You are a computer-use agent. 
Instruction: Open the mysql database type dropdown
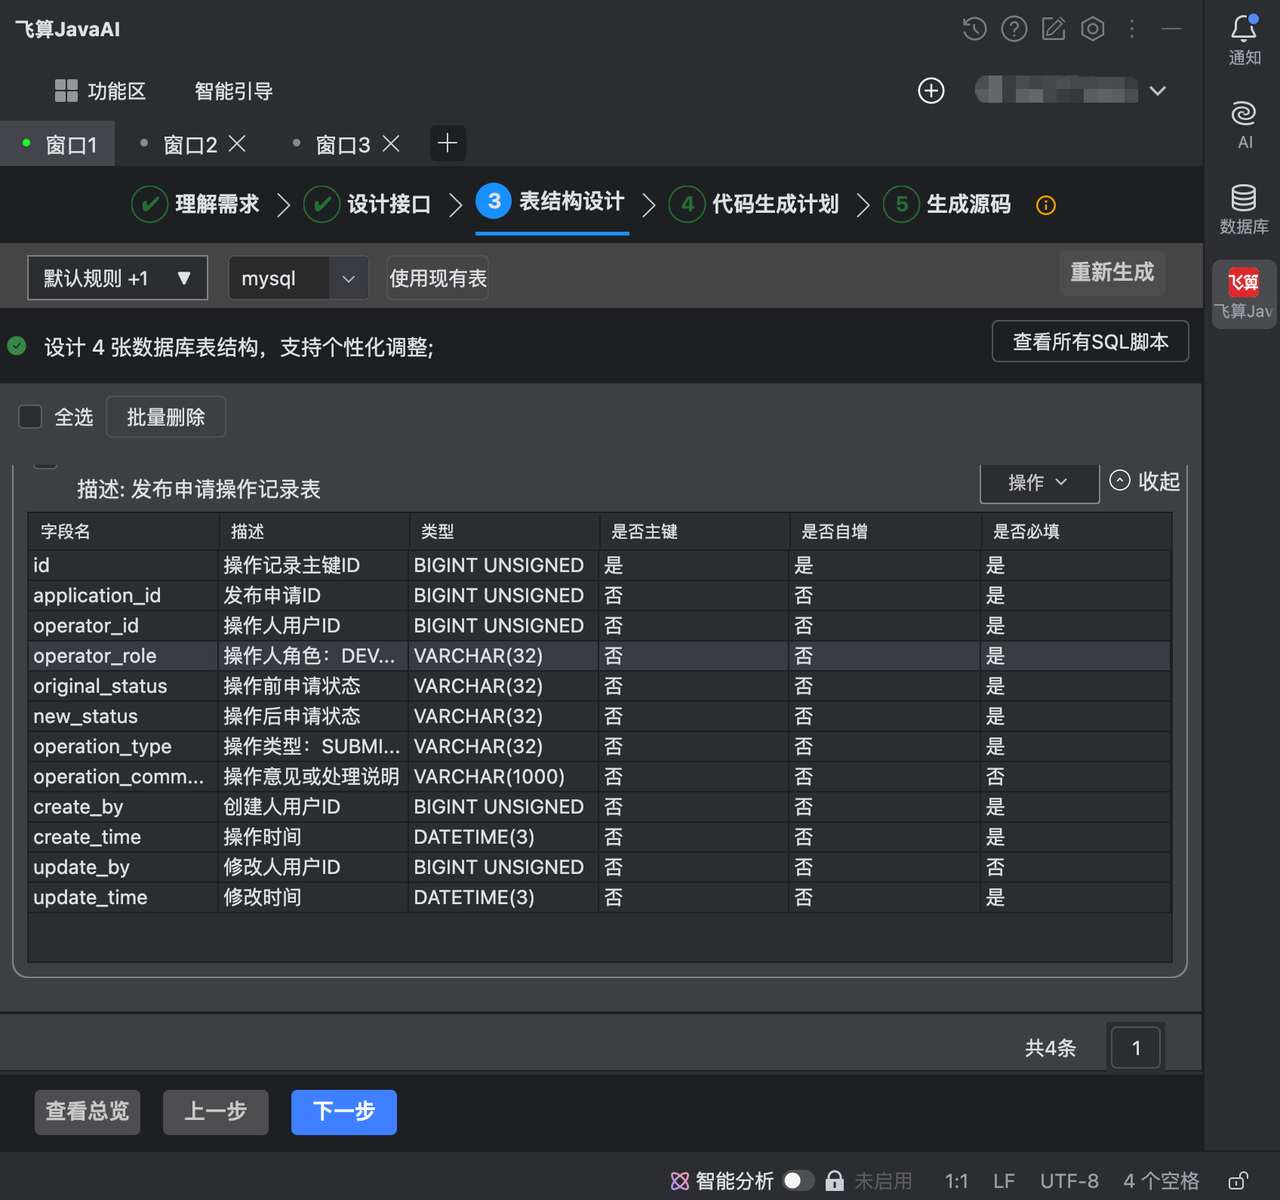point(299,278)
